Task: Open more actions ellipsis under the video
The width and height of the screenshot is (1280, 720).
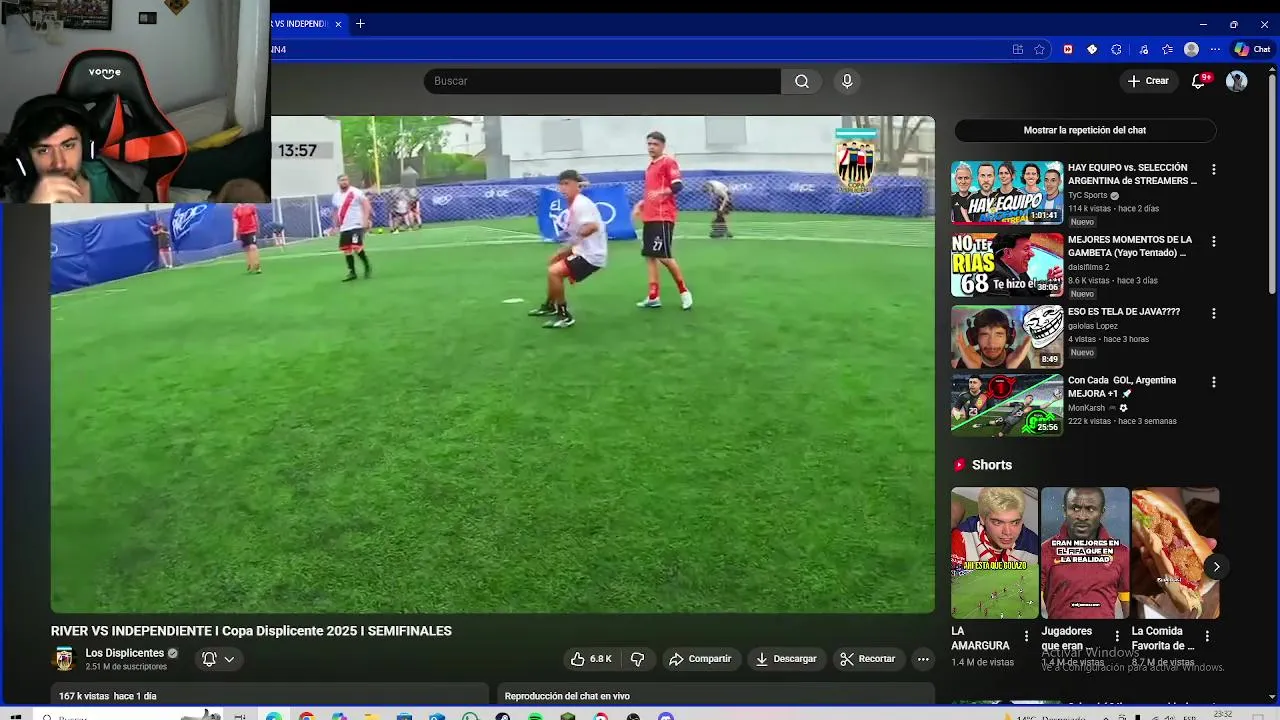Action: 923,659
